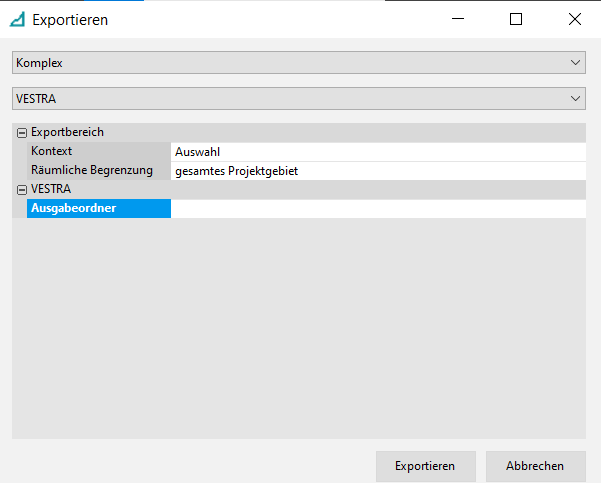Click the Exportieren title bar text
The width and height of the screenshot is (601, 483).
[70, 19]
